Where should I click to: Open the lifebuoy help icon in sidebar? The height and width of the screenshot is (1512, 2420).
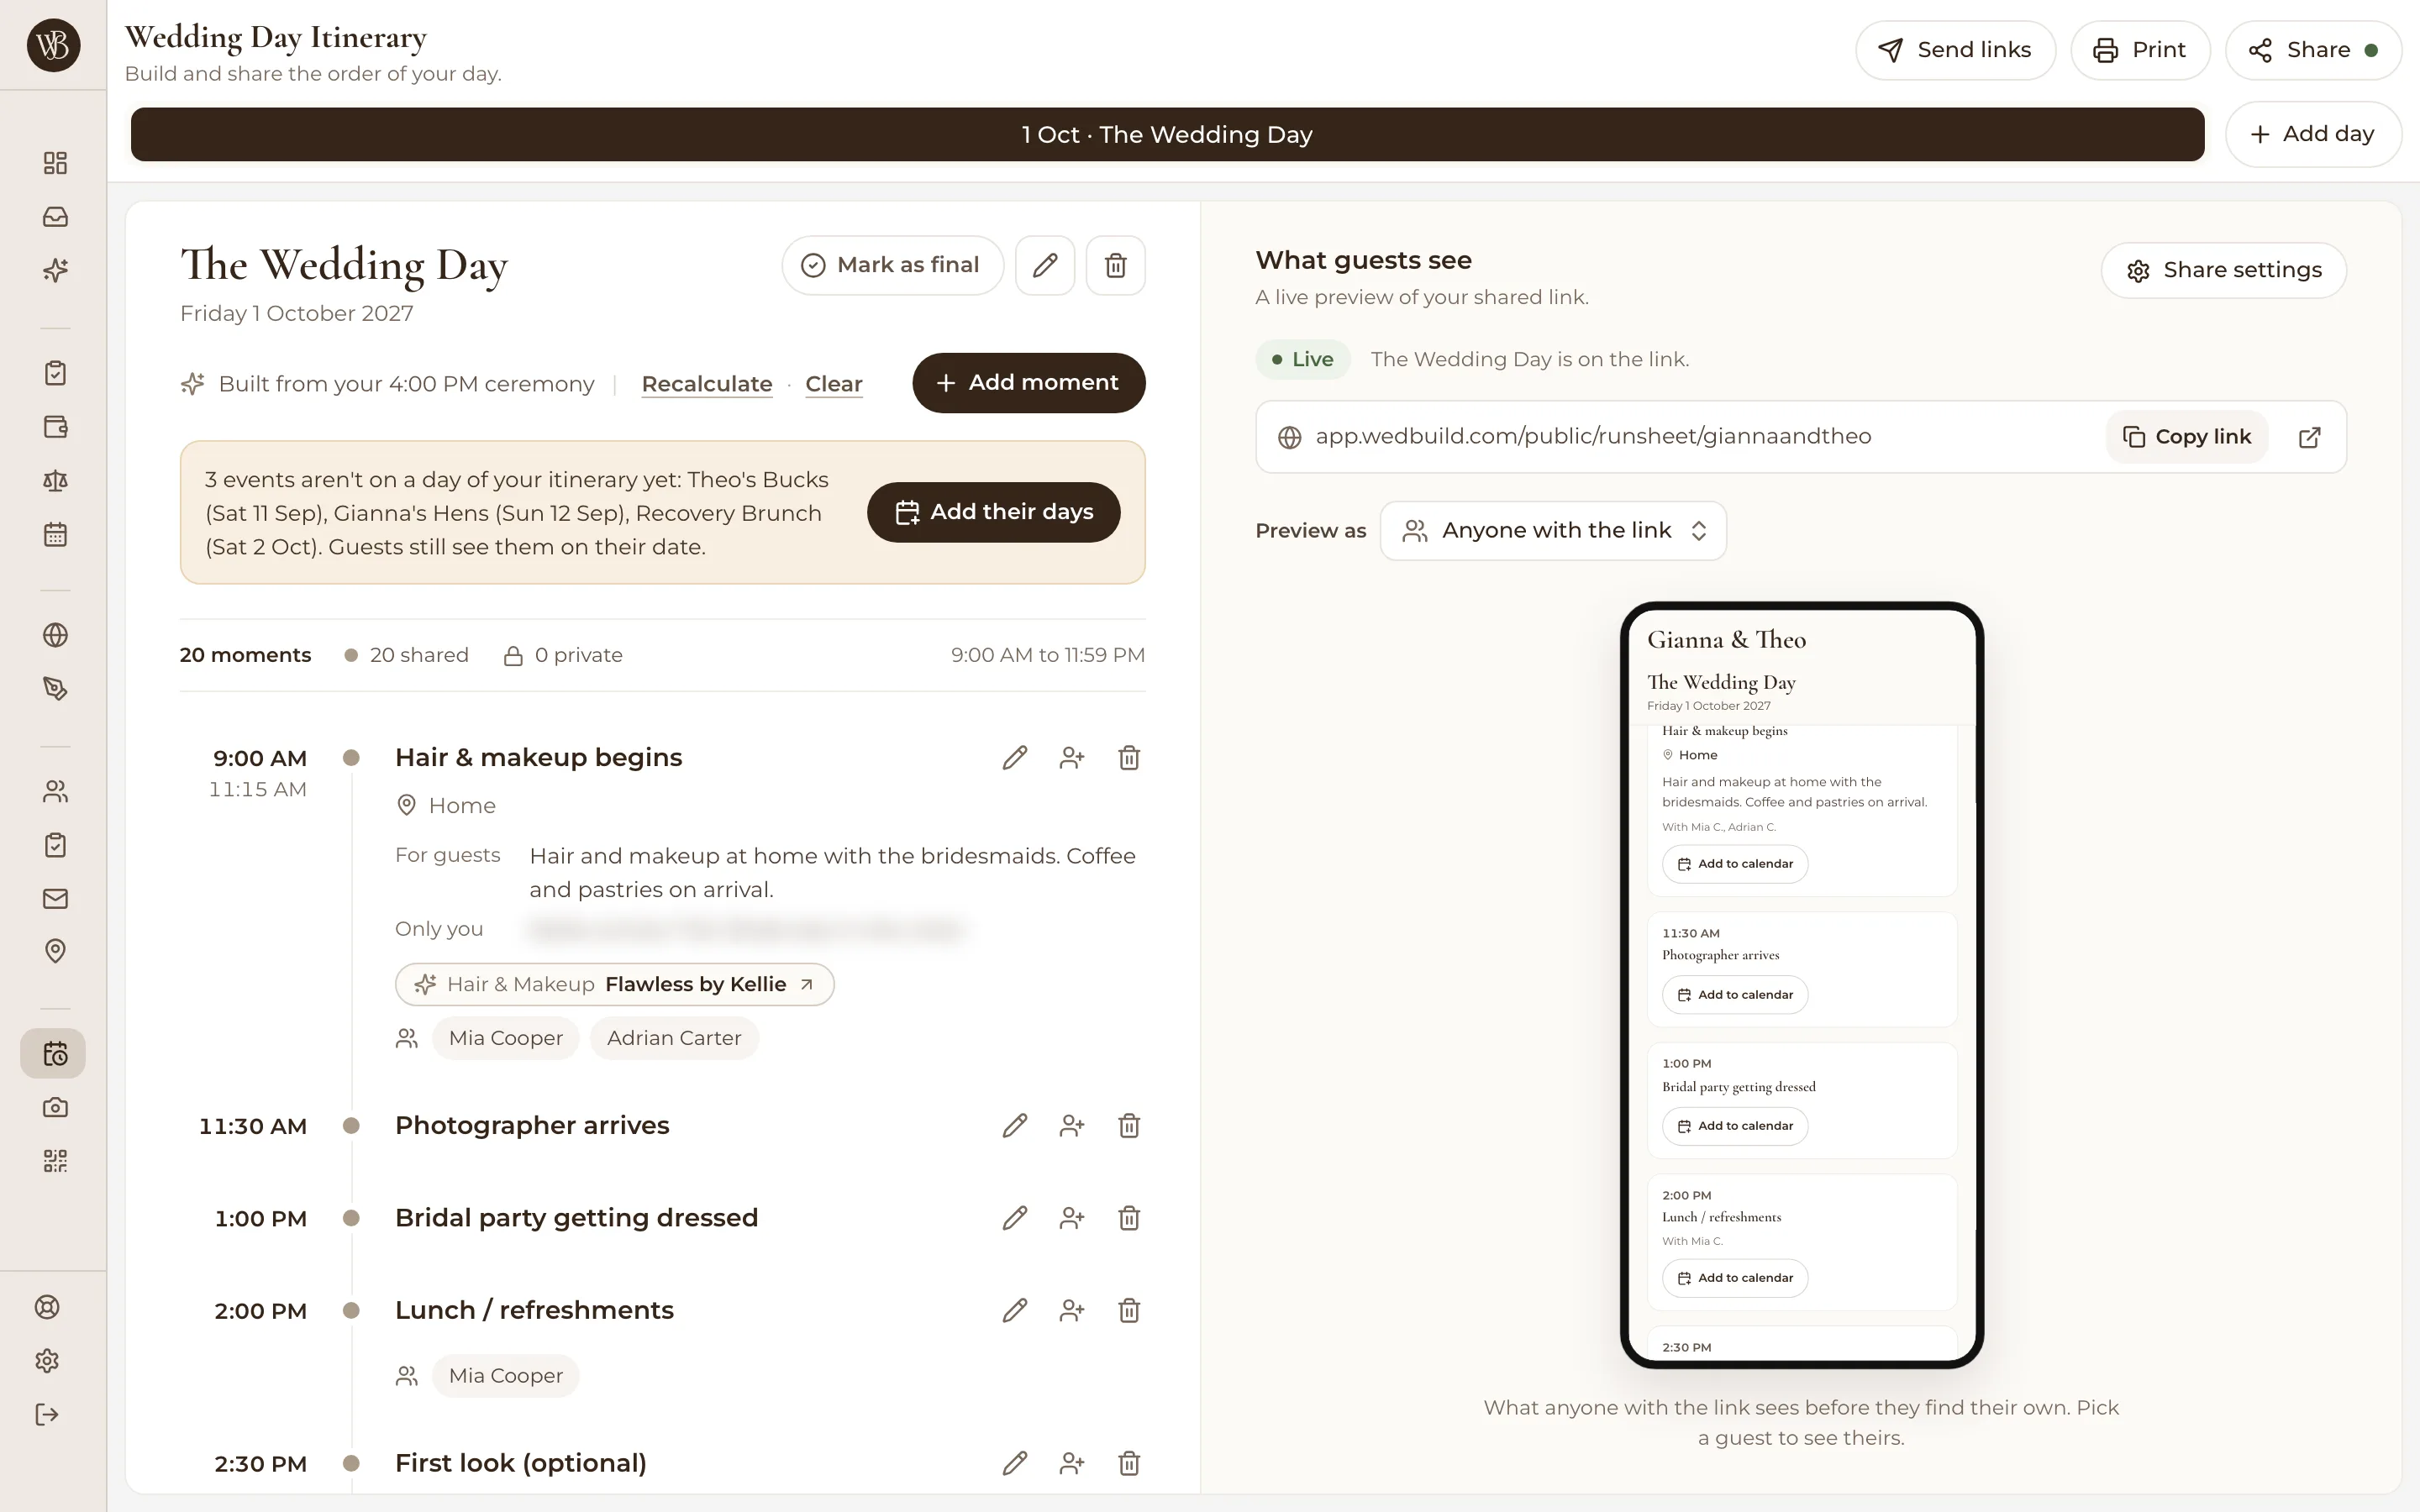(x=47, y=1307)
